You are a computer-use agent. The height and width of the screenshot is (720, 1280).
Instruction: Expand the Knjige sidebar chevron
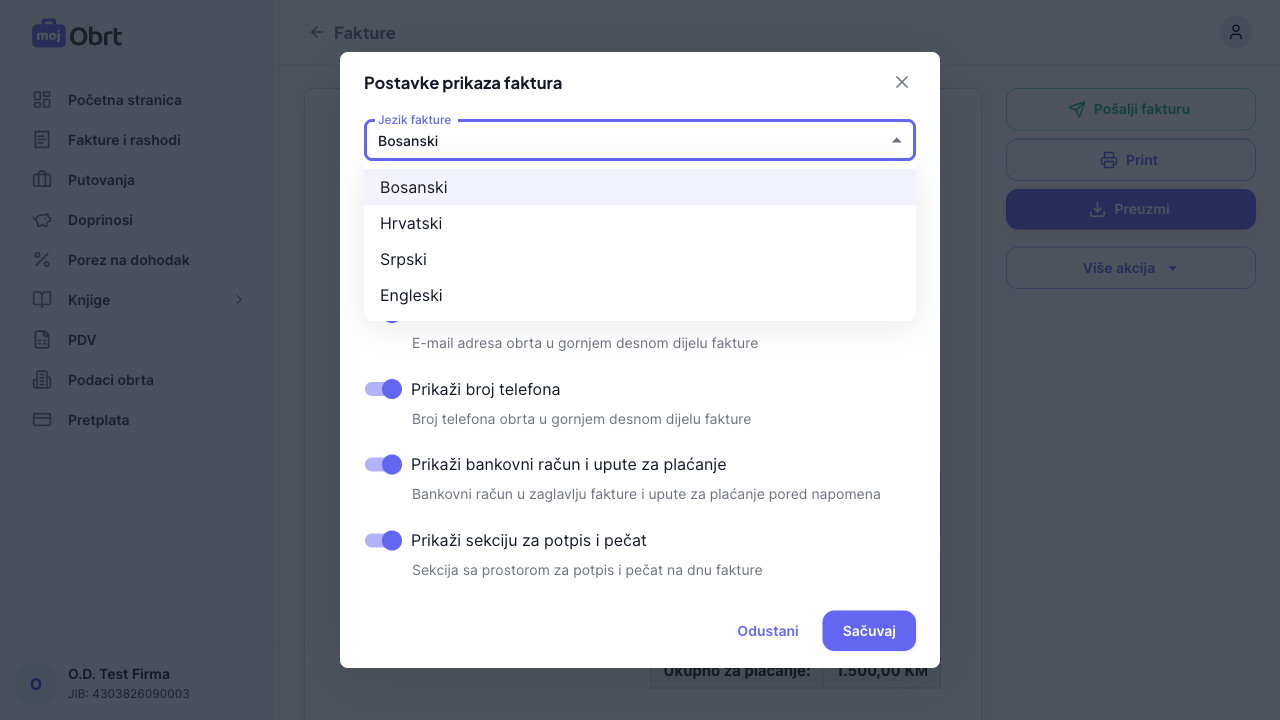pos(239,300)
